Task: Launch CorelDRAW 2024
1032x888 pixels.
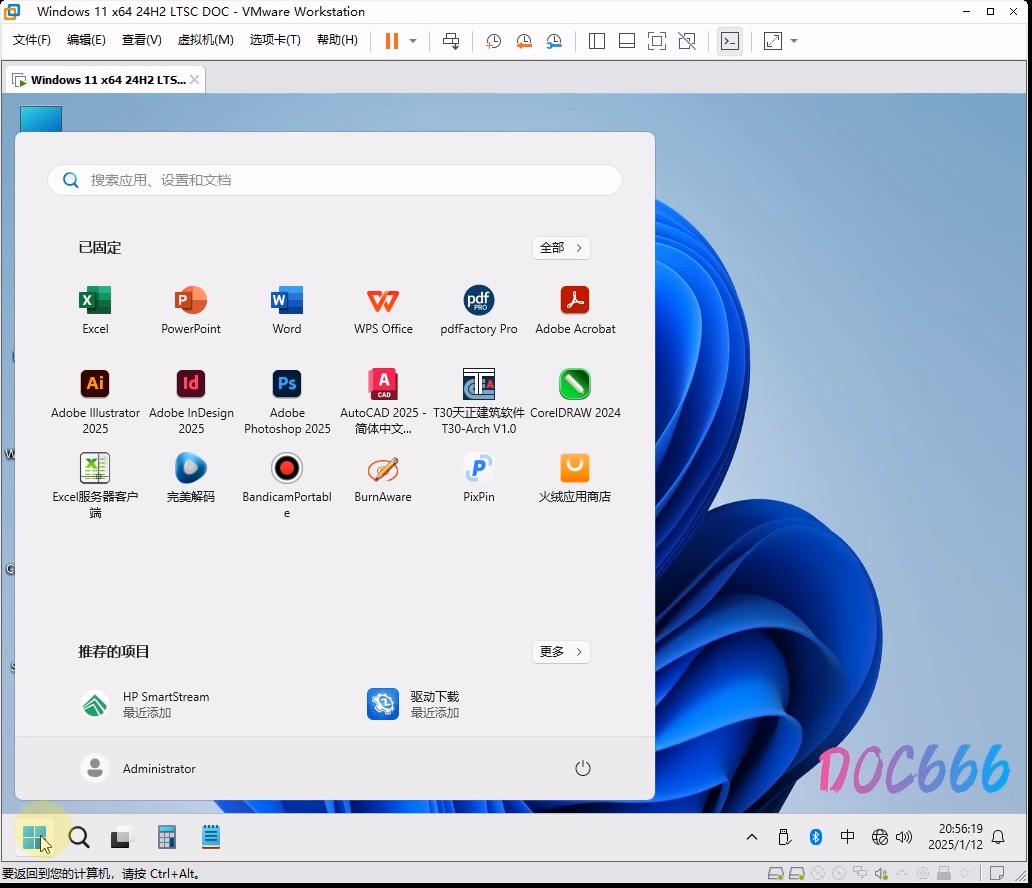Action: coord(575,395)
